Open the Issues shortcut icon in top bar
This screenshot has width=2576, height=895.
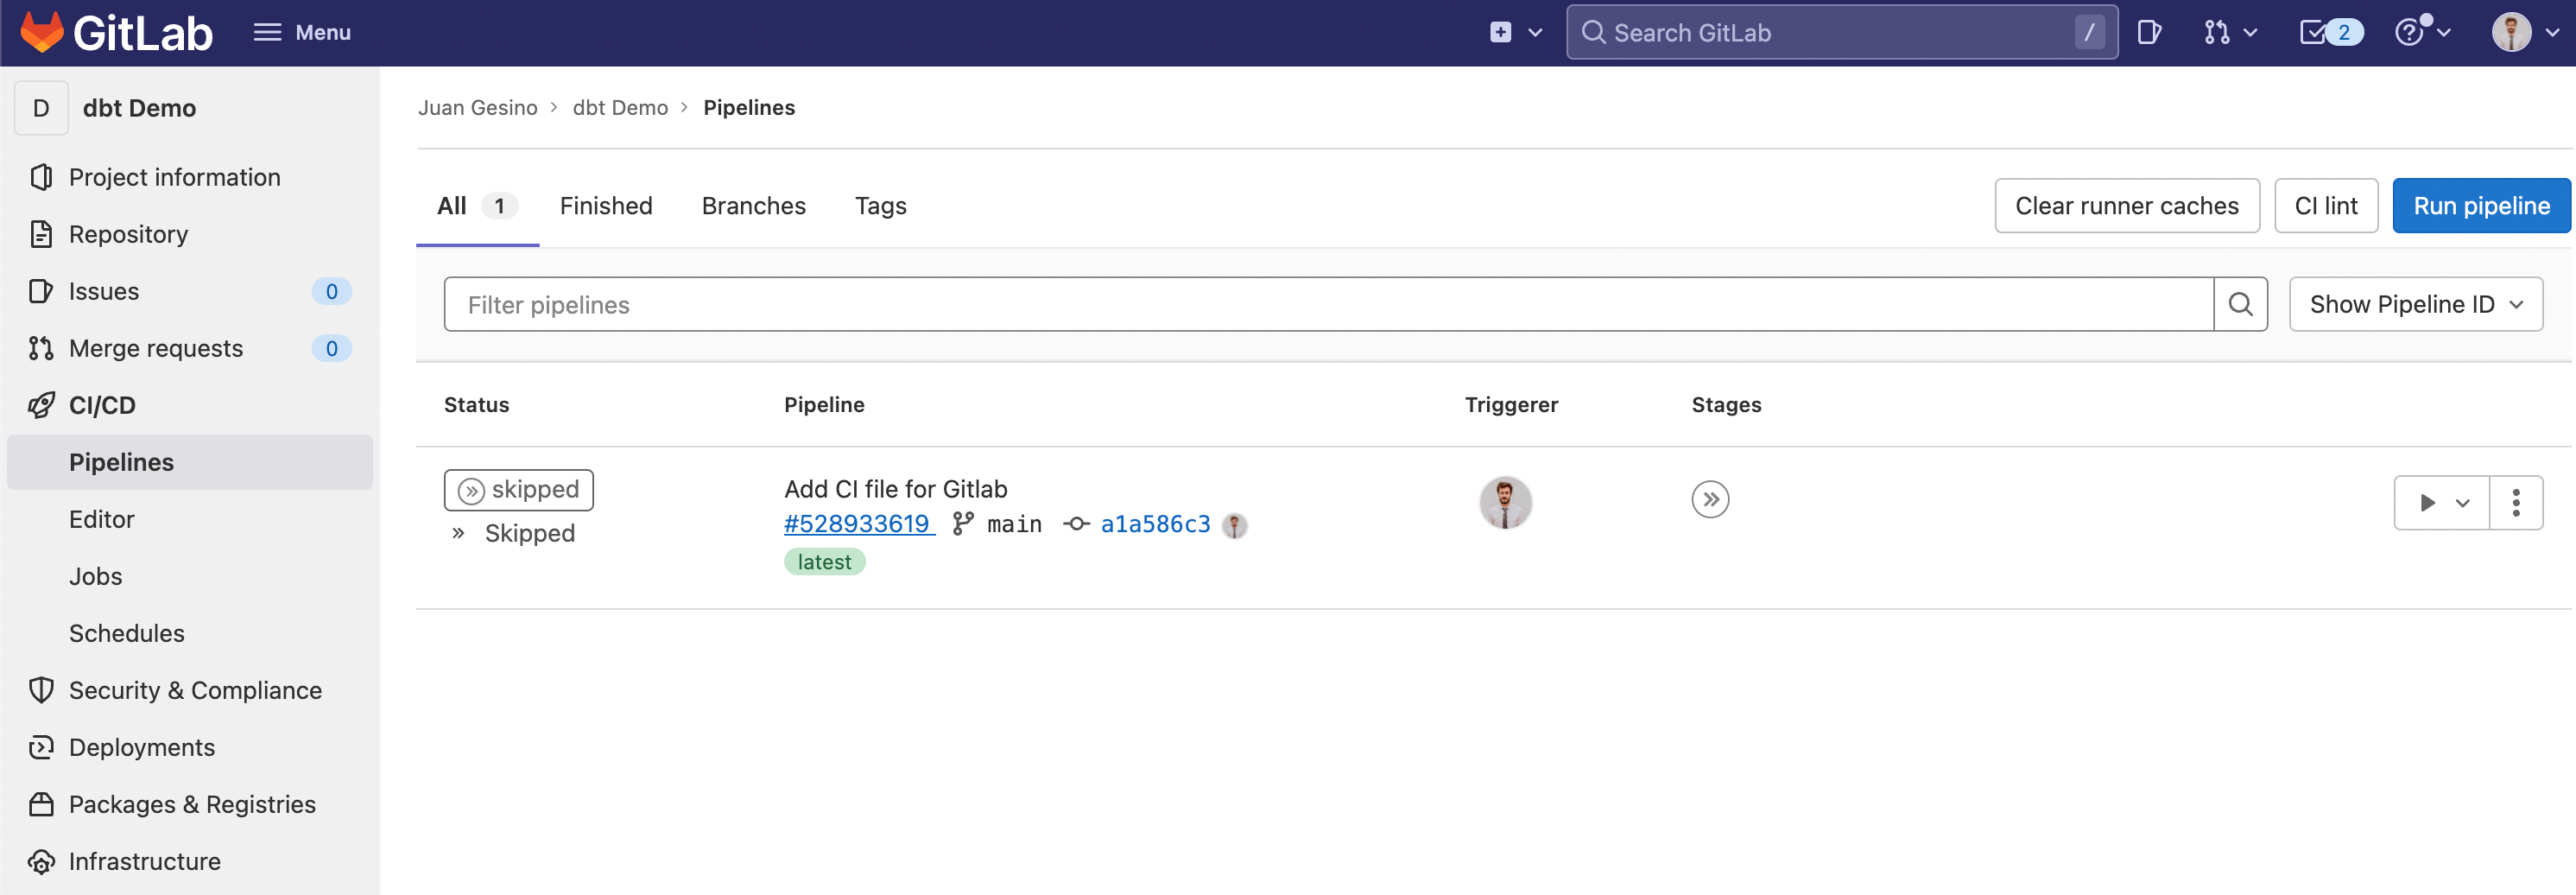[x=2149, y=33]
